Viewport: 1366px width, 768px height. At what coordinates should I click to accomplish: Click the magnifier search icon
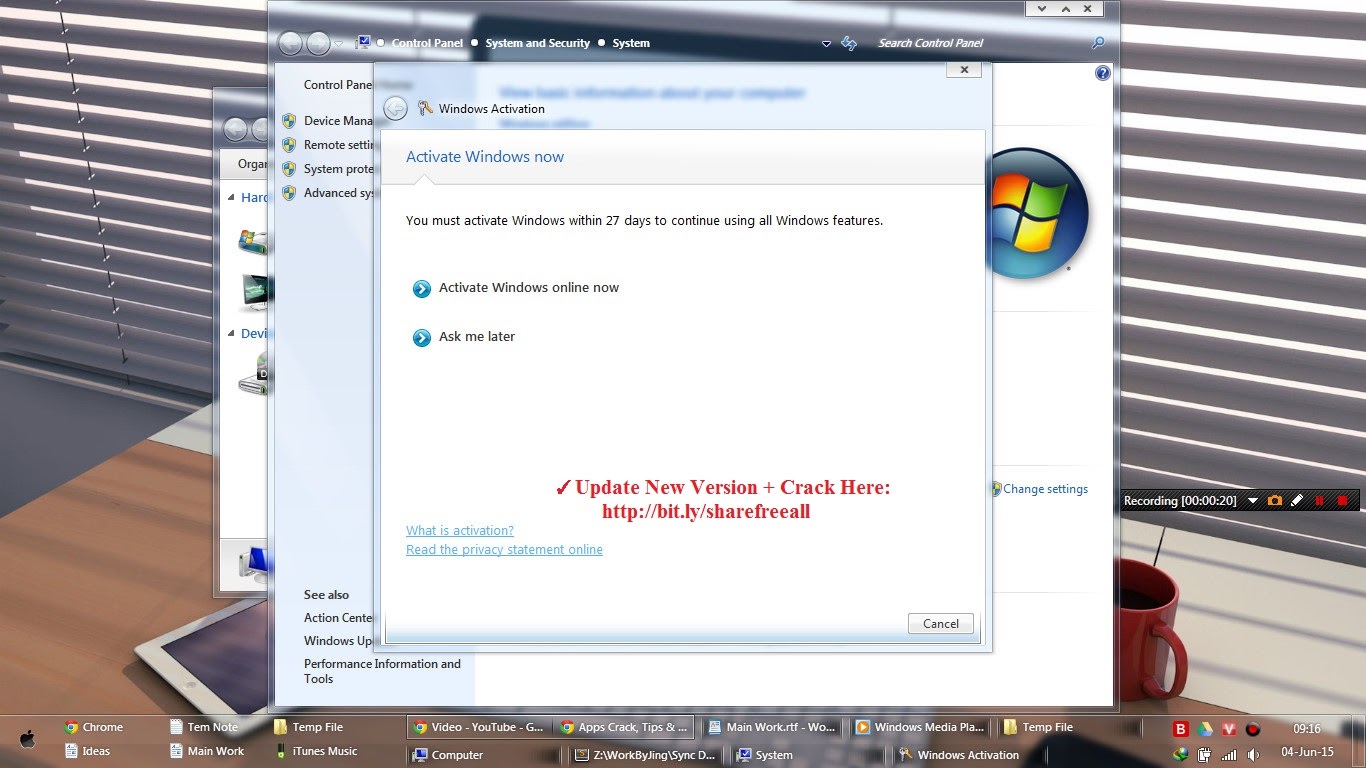[1098, 43]
